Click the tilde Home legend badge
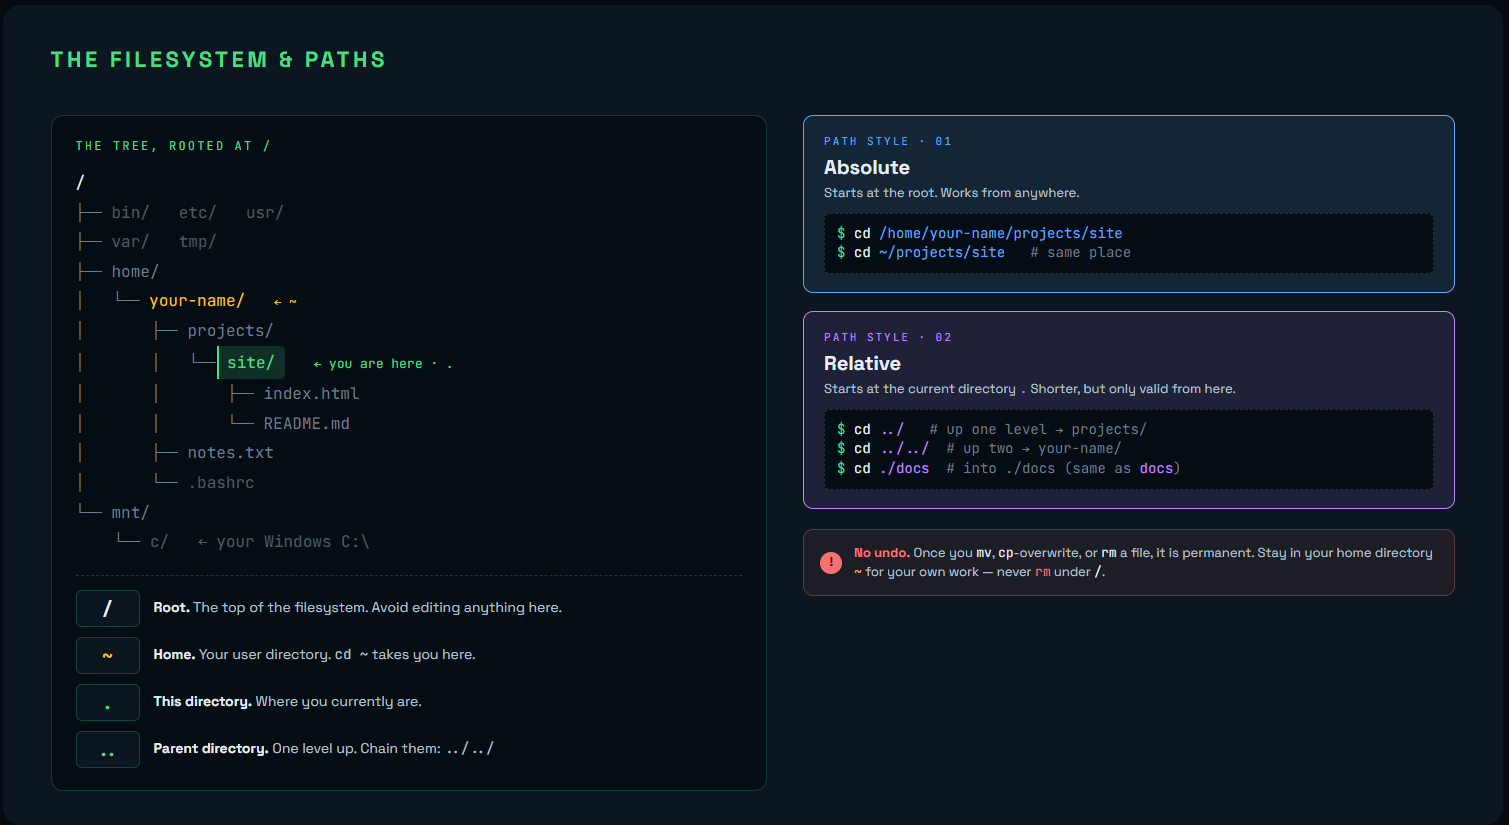 (x=108, y=655)
